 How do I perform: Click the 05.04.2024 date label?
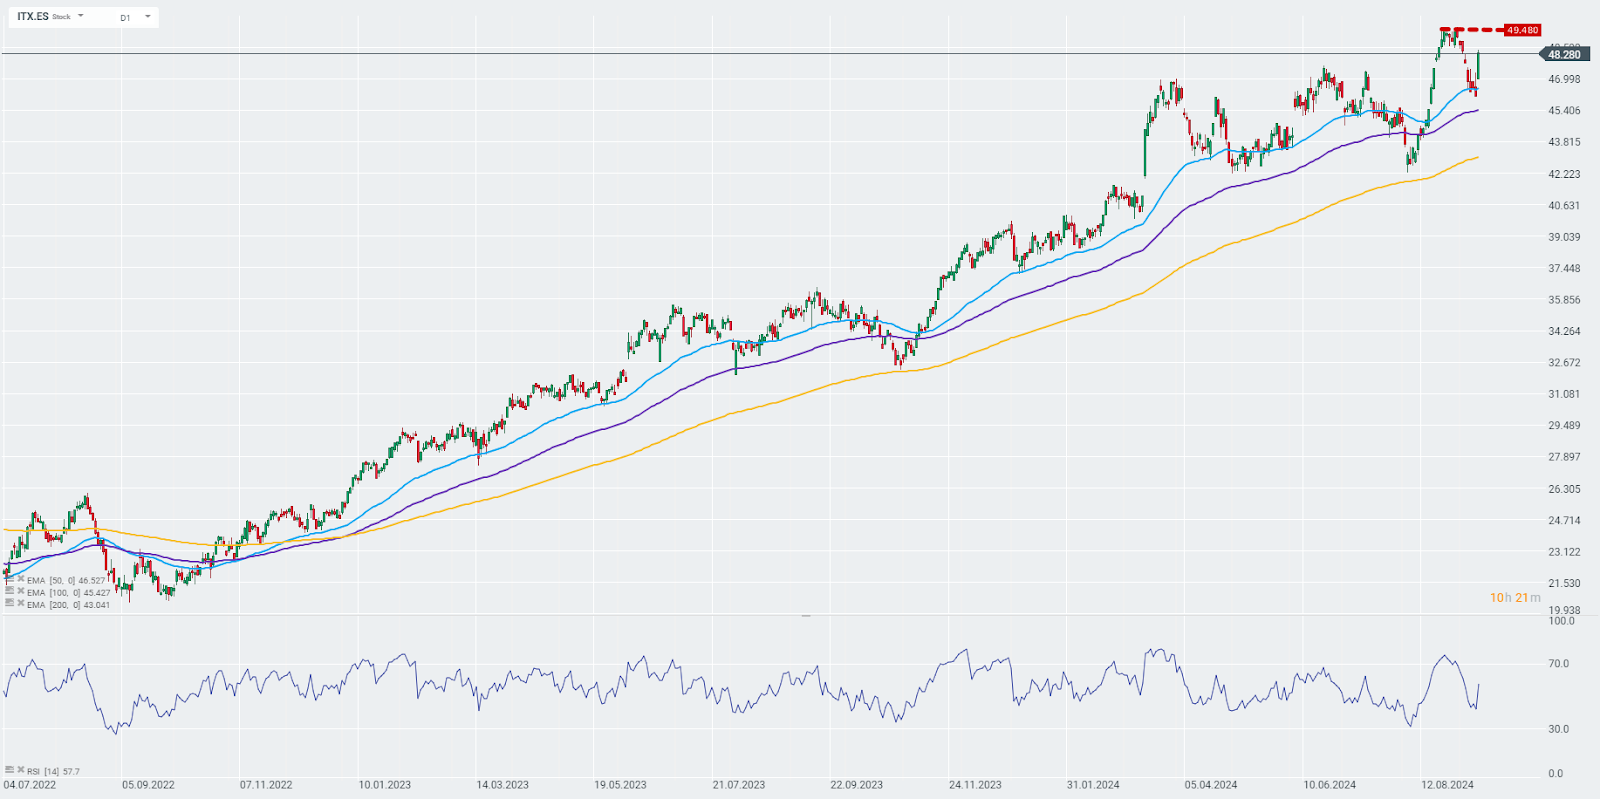[1211, 785]
